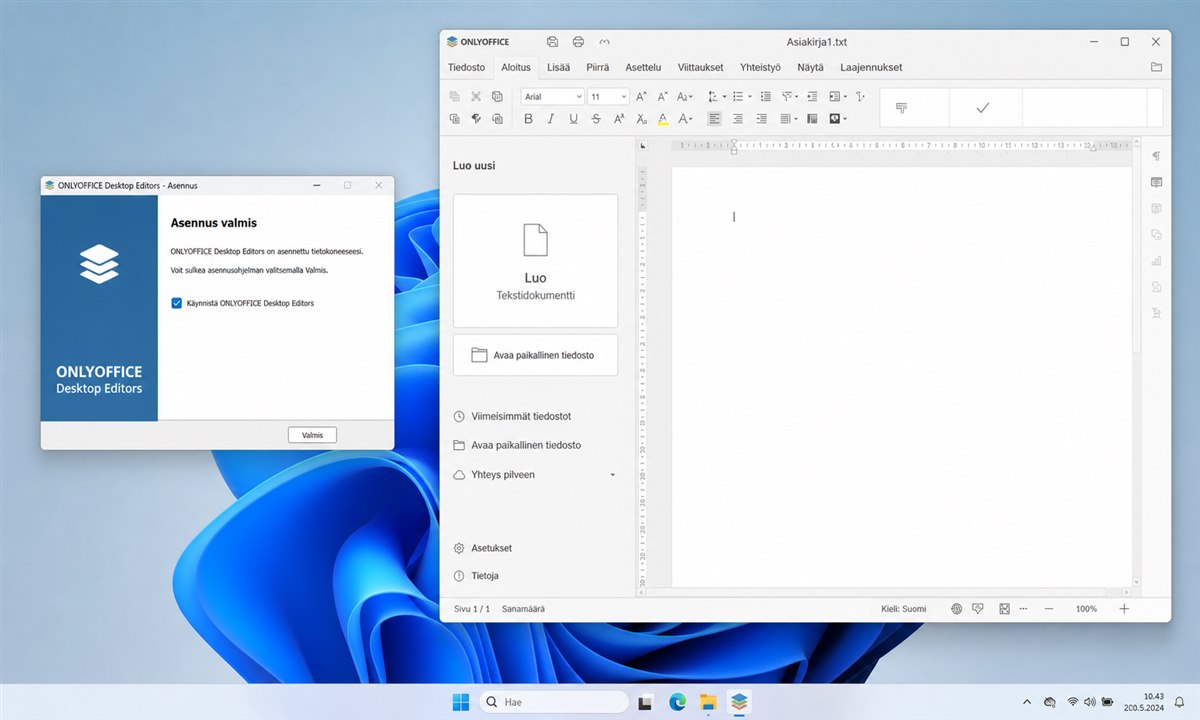This screenshot has width=1200, height=720.
Task: Center align the paragraph
Action: (x=738, y=119)
